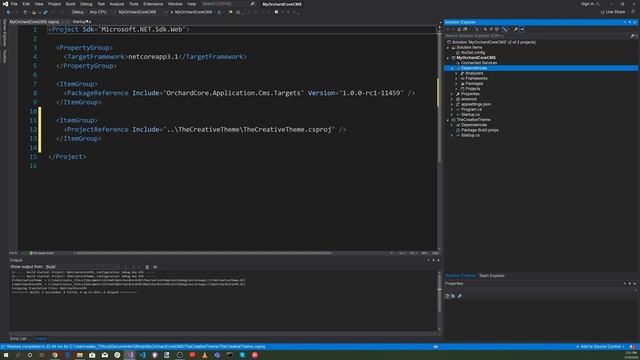This screenshot has height=360, width=640.
Task: Click the search magnifier in Solution Explorer
Action: click(x=632, y=36)
